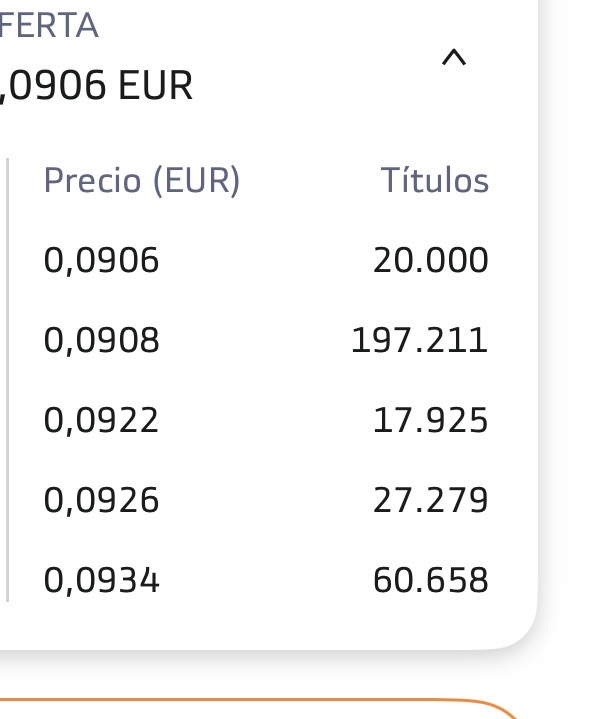The image size is (610, 719).
Task: Click the 0,0906 EUR best offer price
Action: (x=96, y=85)
